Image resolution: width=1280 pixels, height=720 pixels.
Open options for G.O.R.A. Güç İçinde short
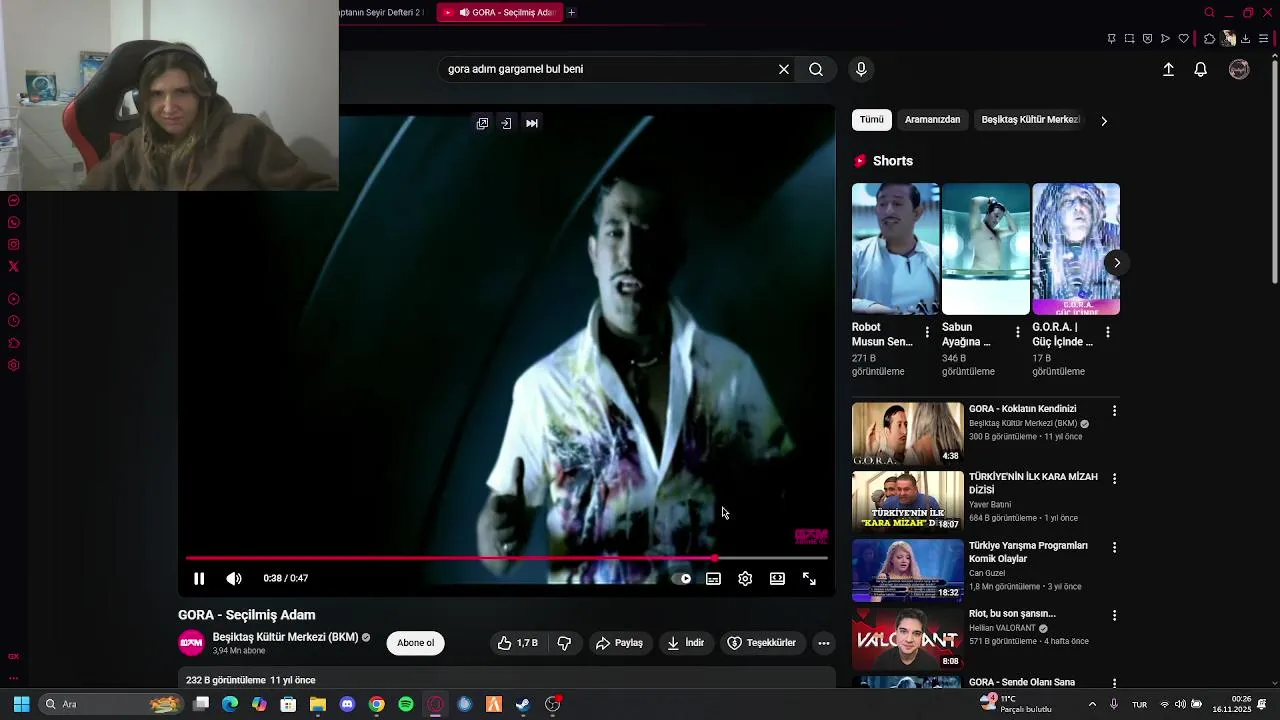[x=1108, y=332]
